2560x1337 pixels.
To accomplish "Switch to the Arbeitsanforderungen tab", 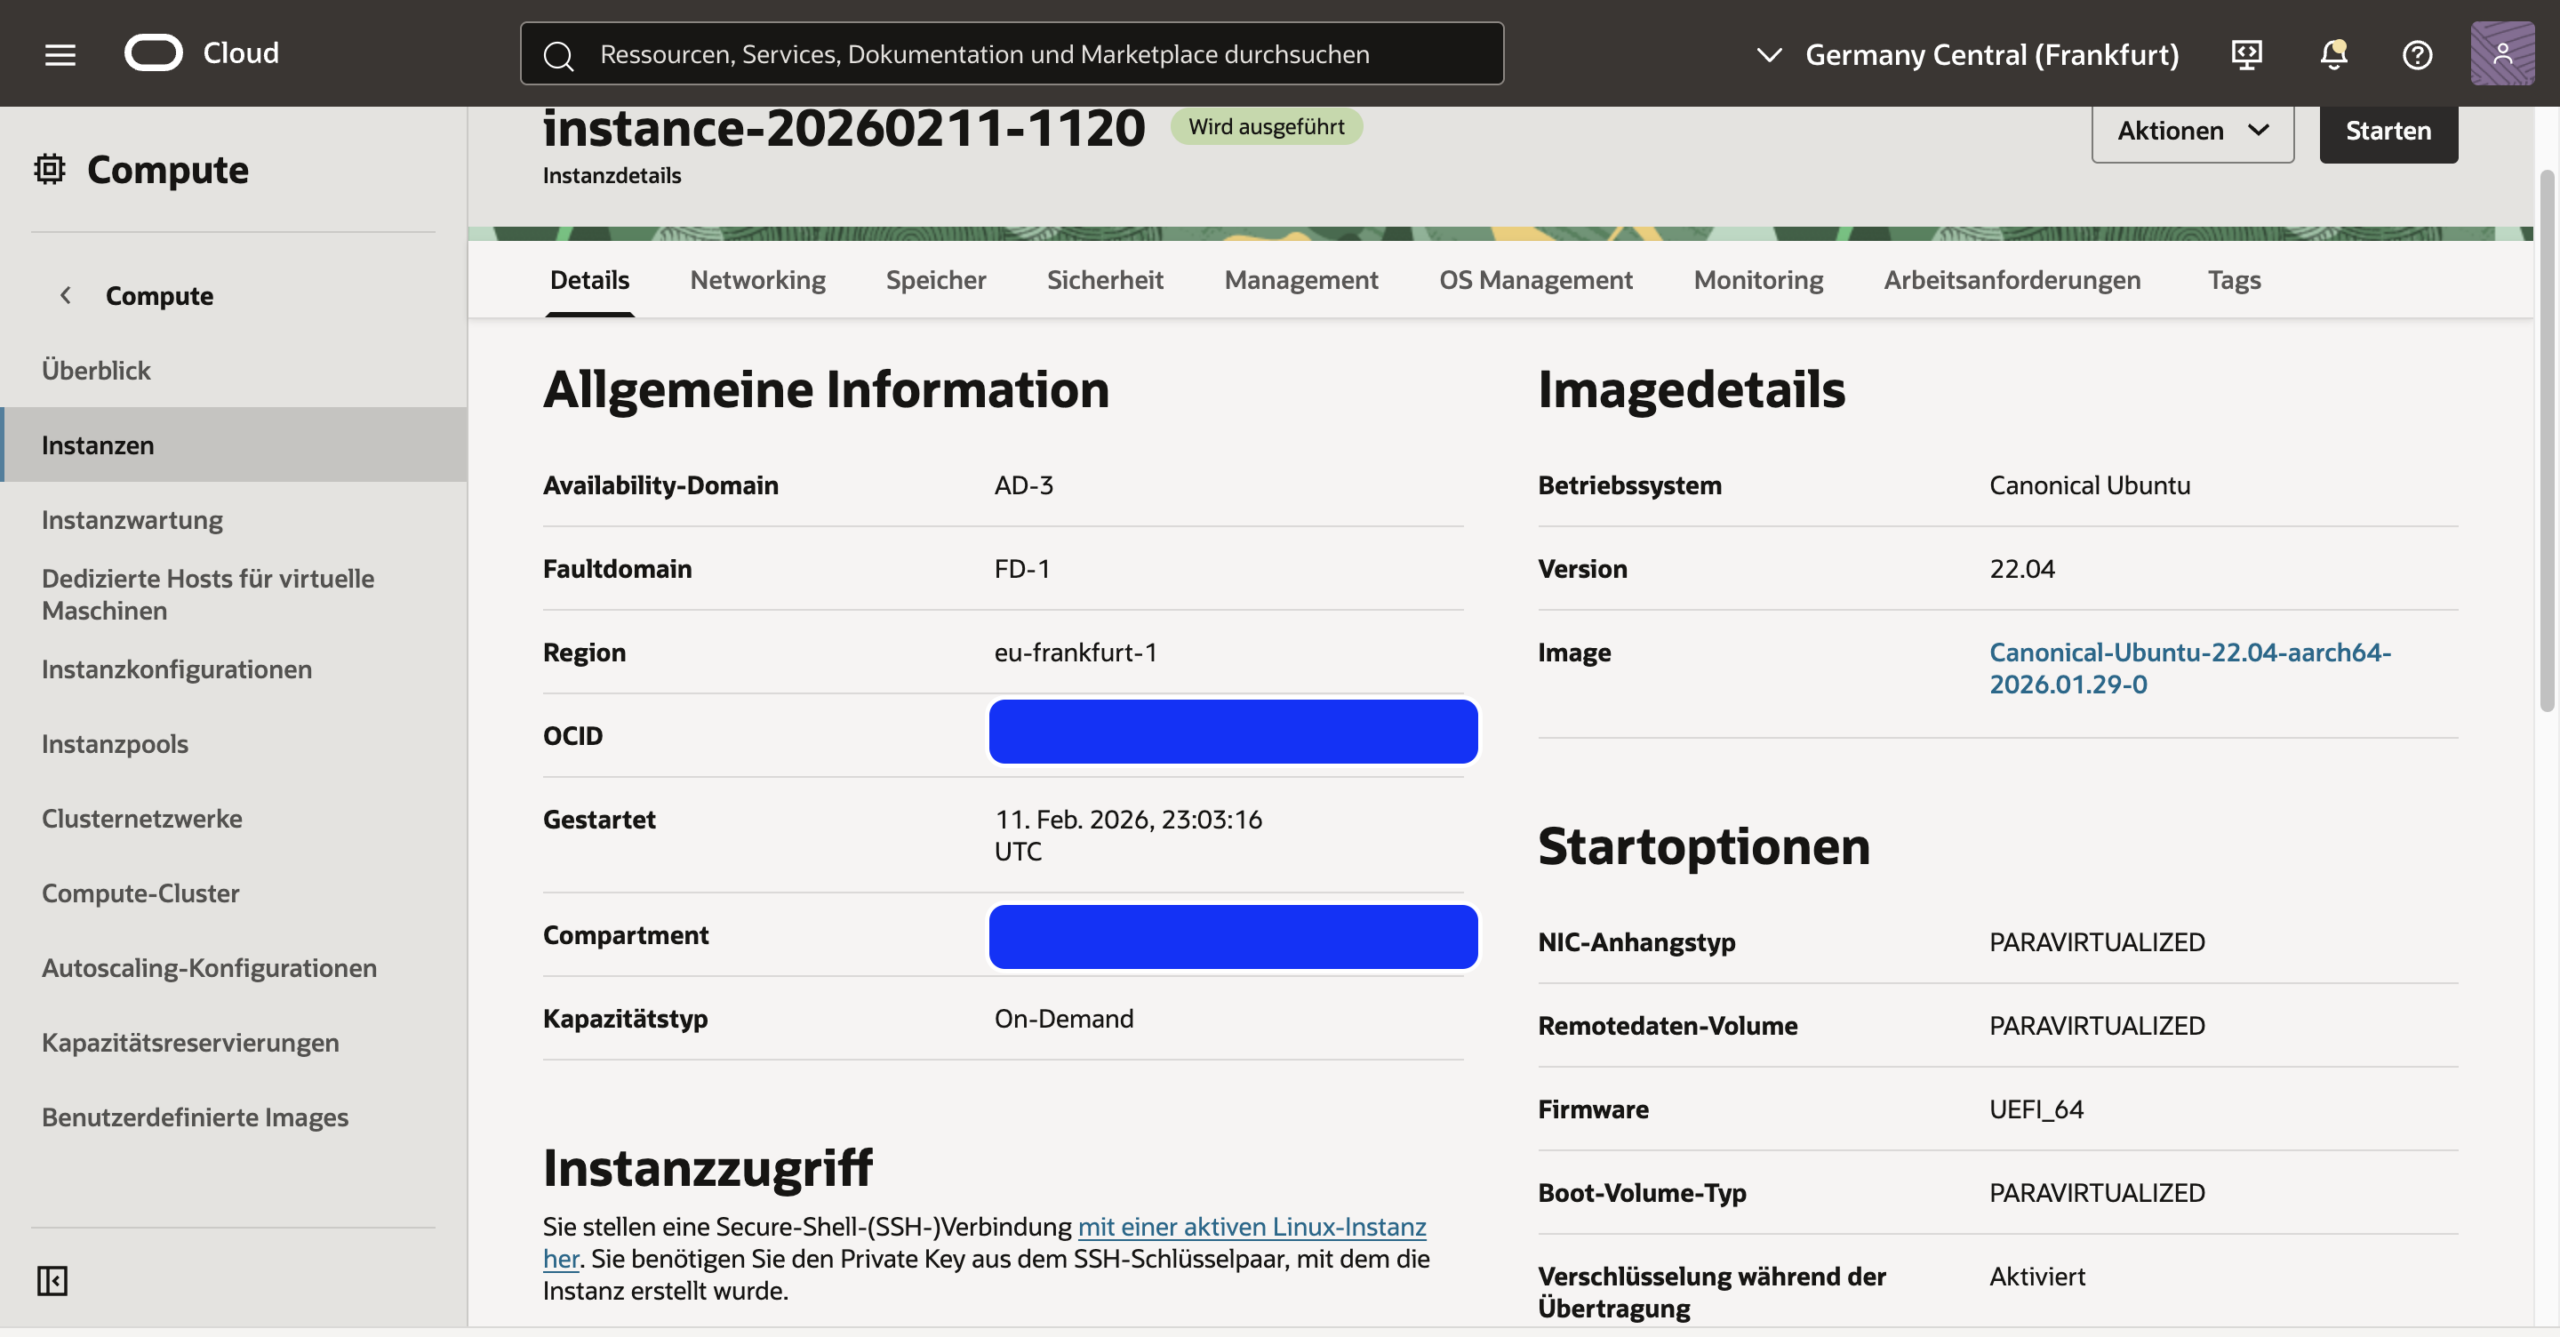I will tap(2012, 280).
